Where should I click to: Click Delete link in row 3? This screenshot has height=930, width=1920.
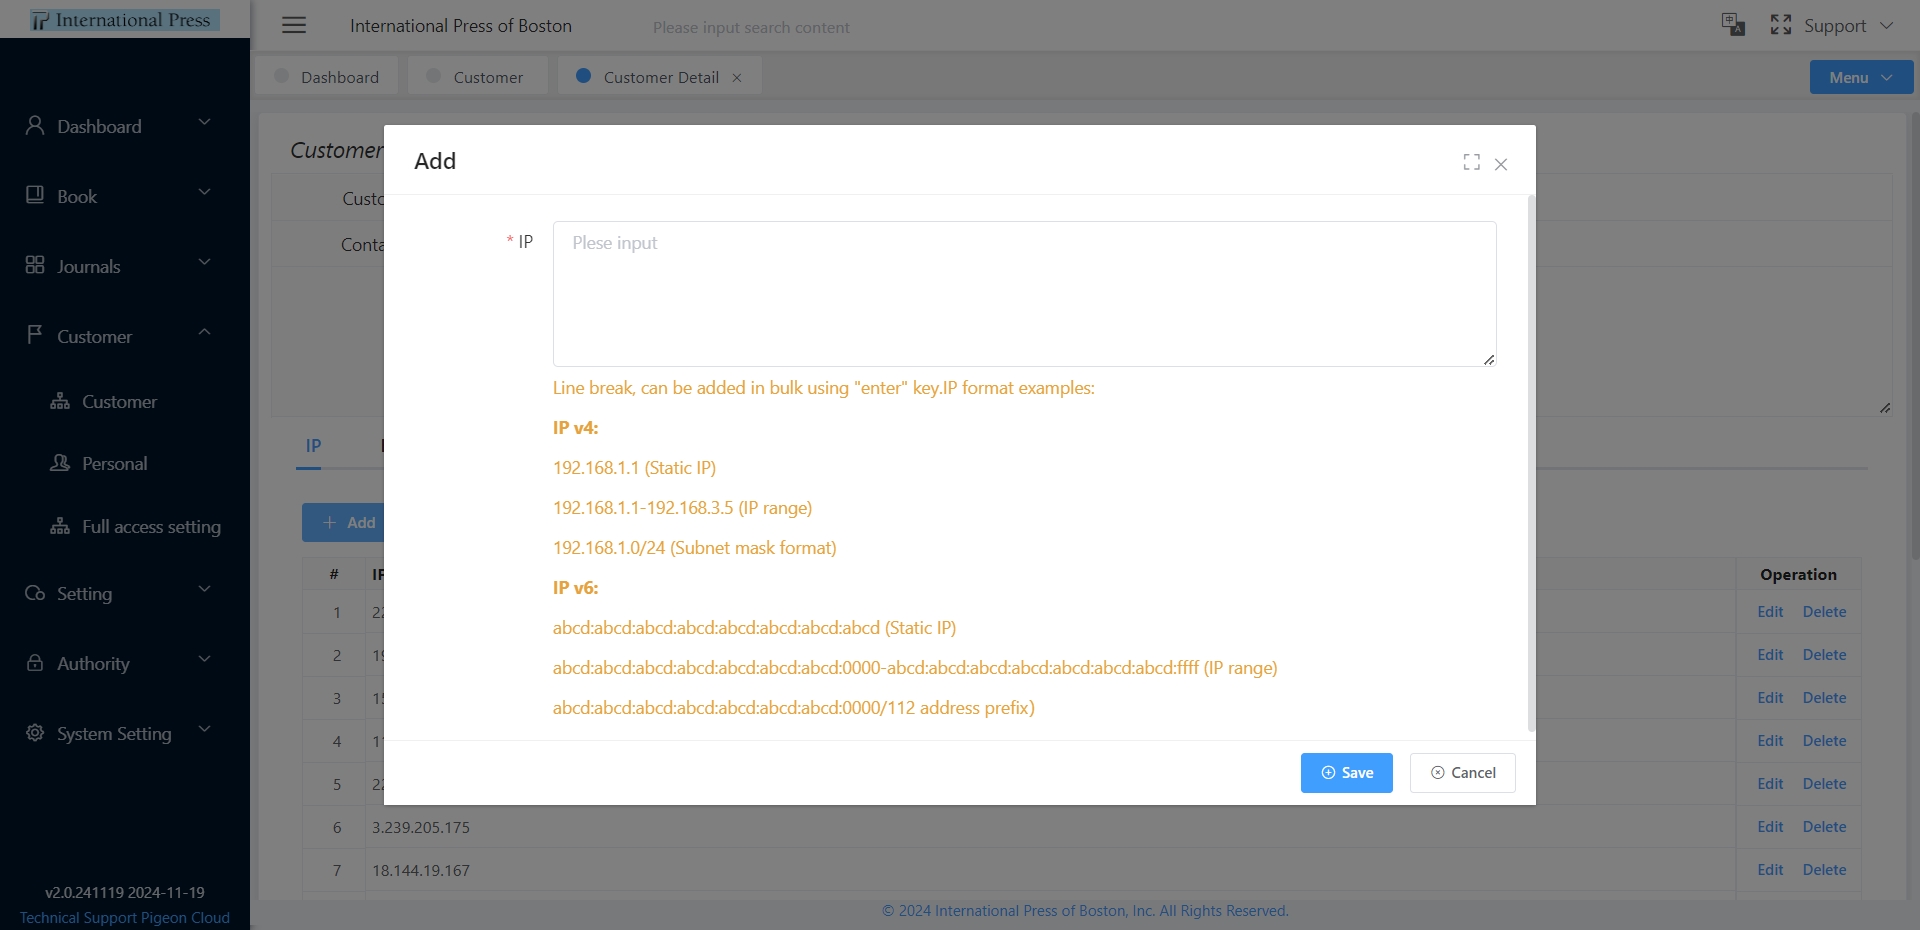point(1824,698)
